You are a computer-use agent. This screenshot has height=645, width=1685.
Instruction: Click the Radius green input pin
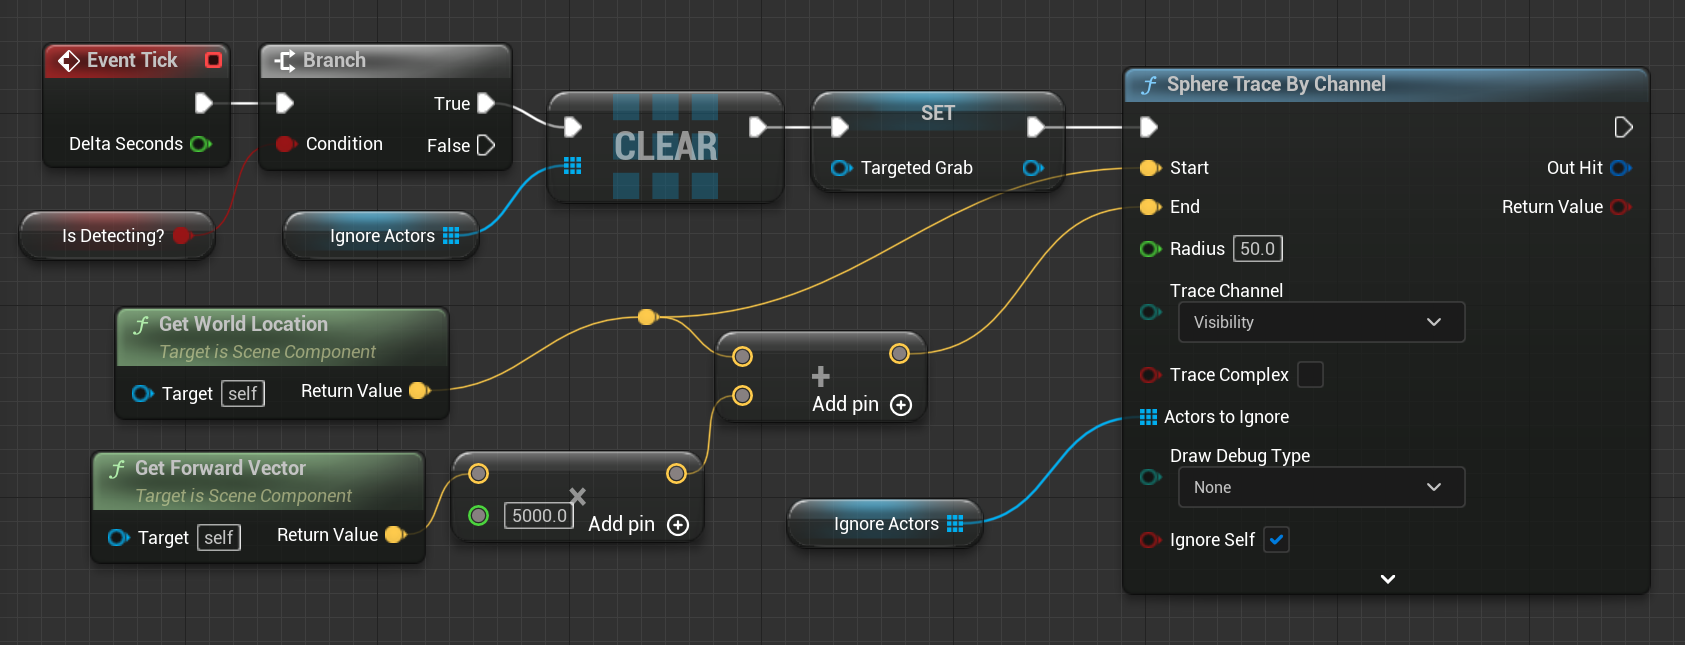click(1150, 249)
